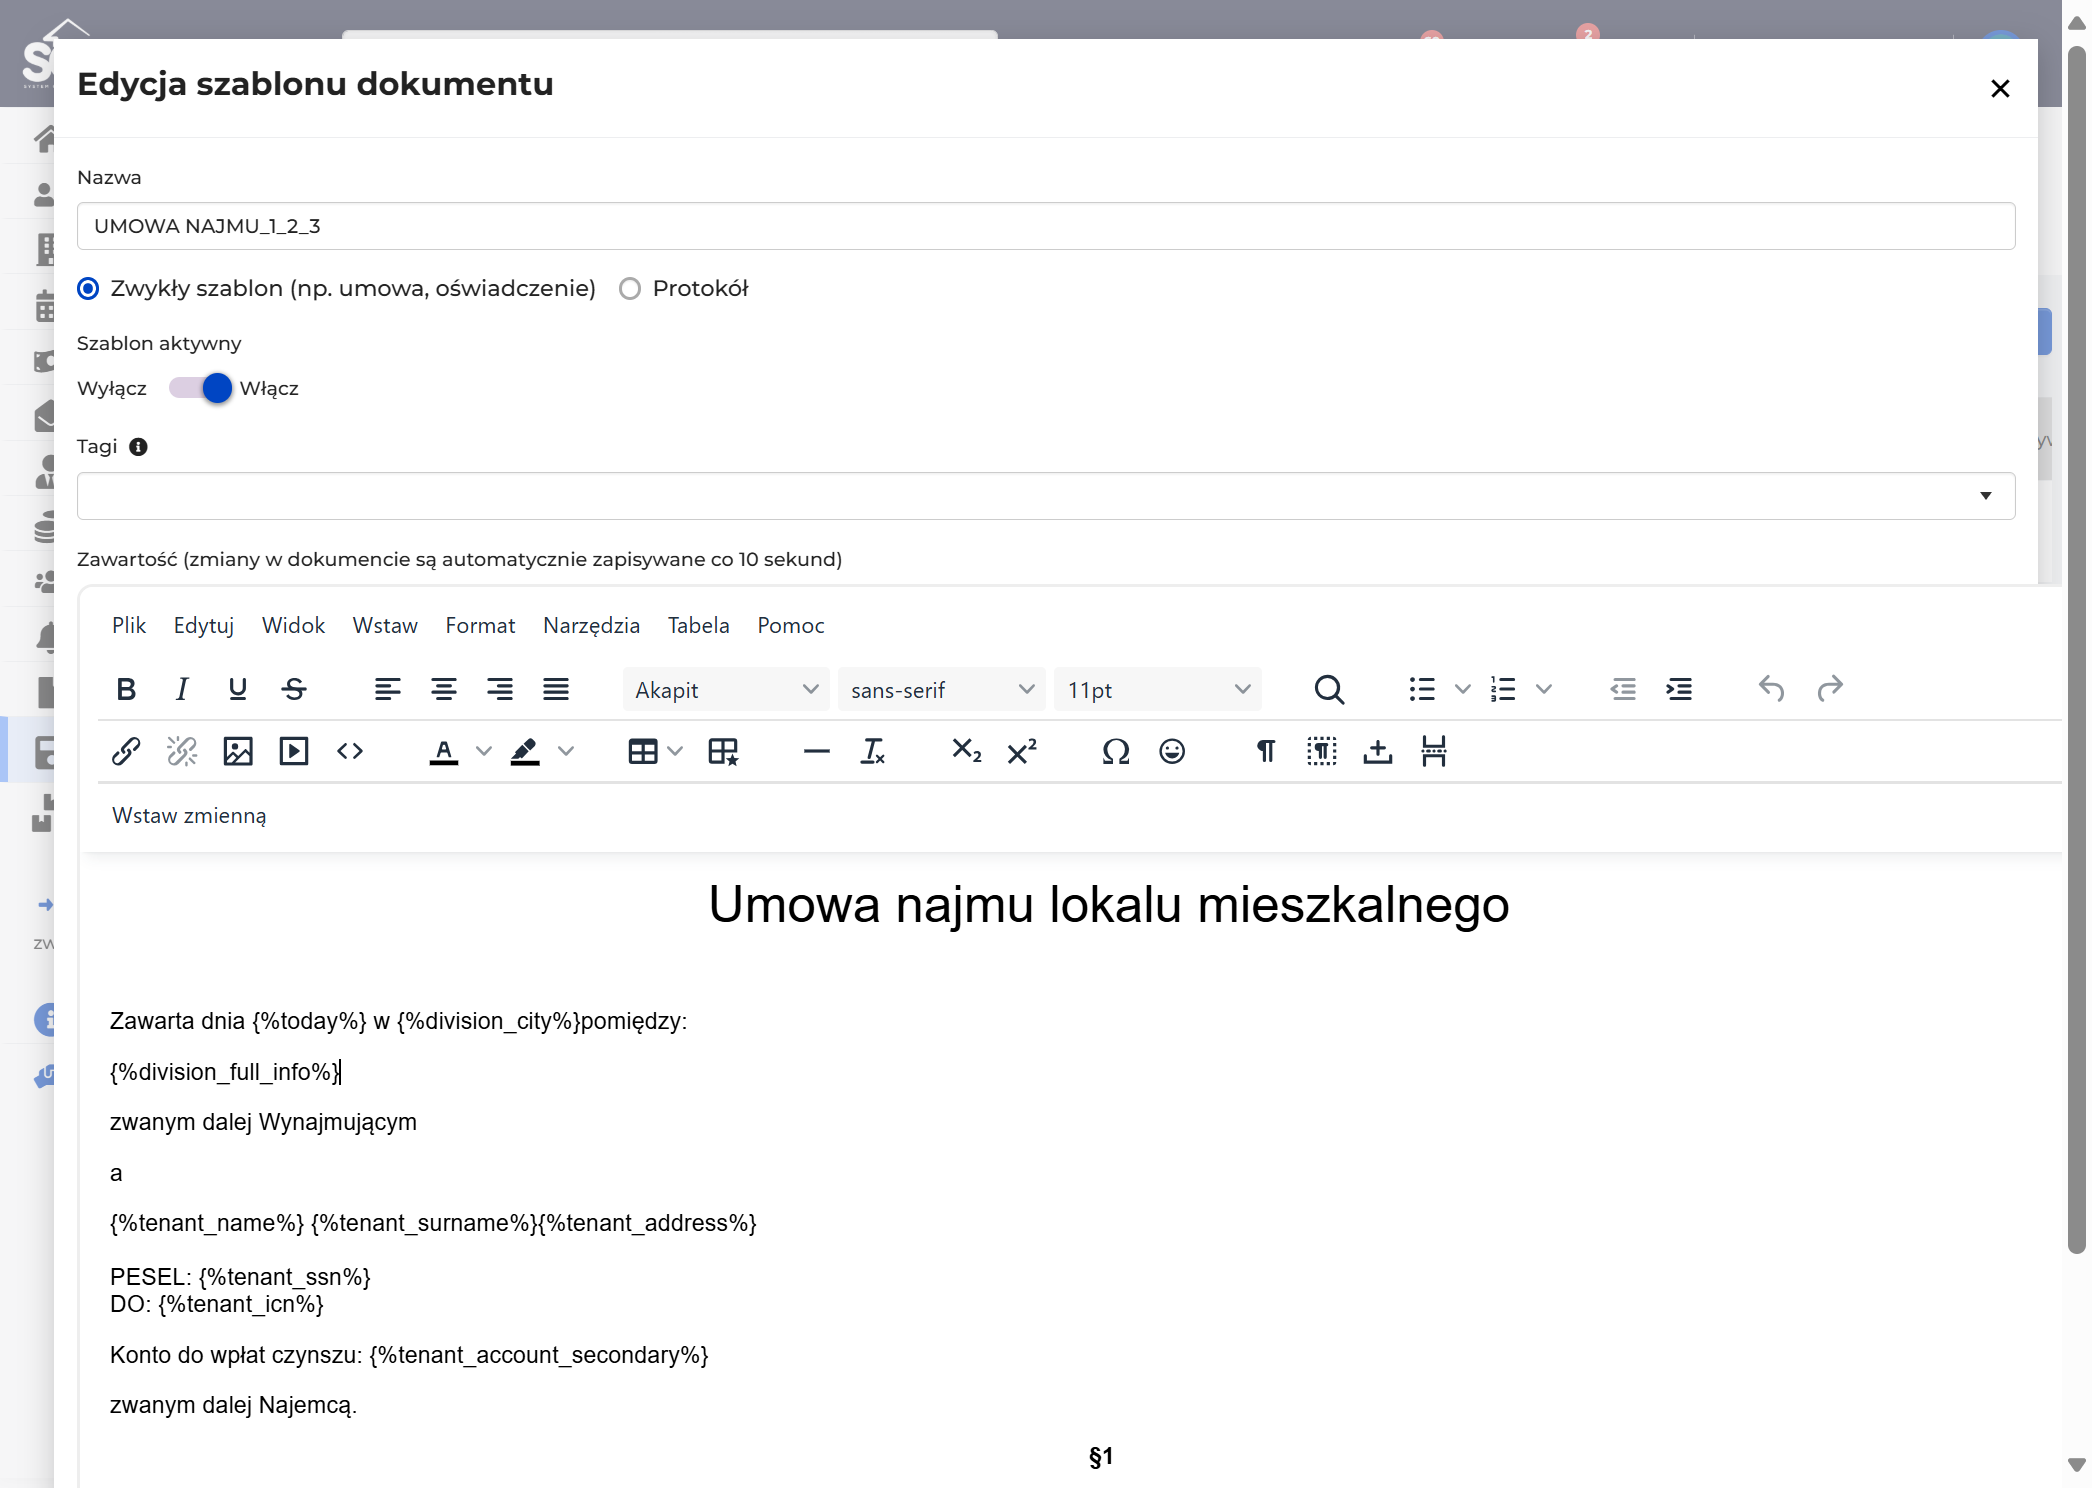Open emoji picker

1172,751
